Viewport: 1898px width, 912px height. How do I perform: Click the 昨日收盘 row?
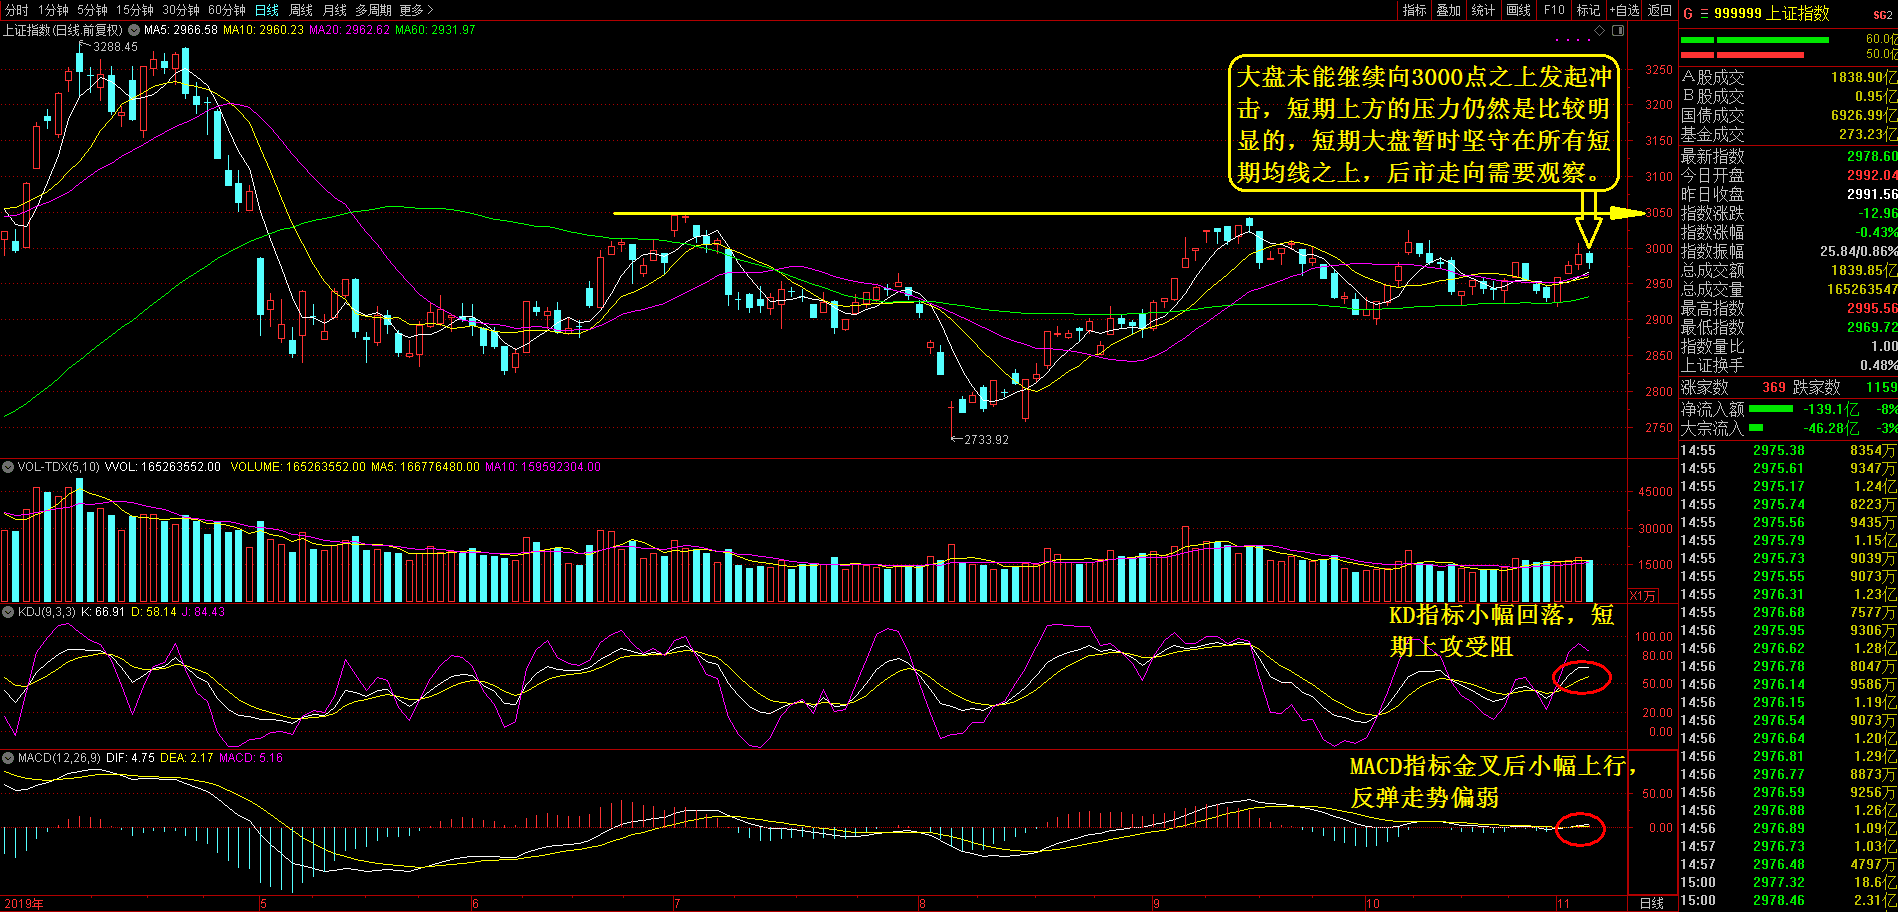[1788, 194]
